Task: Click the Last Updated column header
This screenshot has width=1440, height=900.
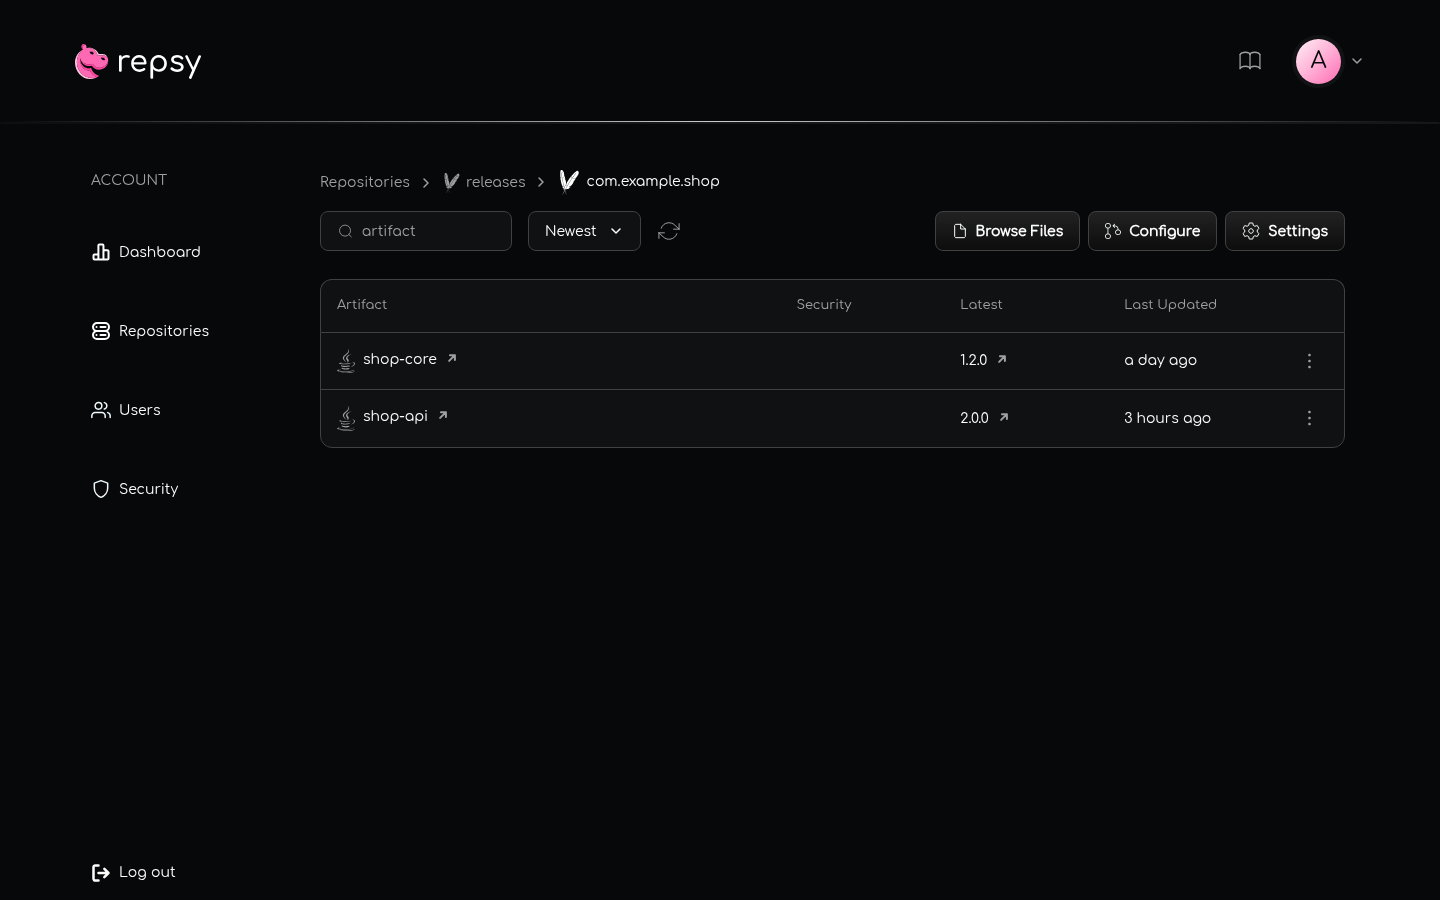Action: point(1170,305)
